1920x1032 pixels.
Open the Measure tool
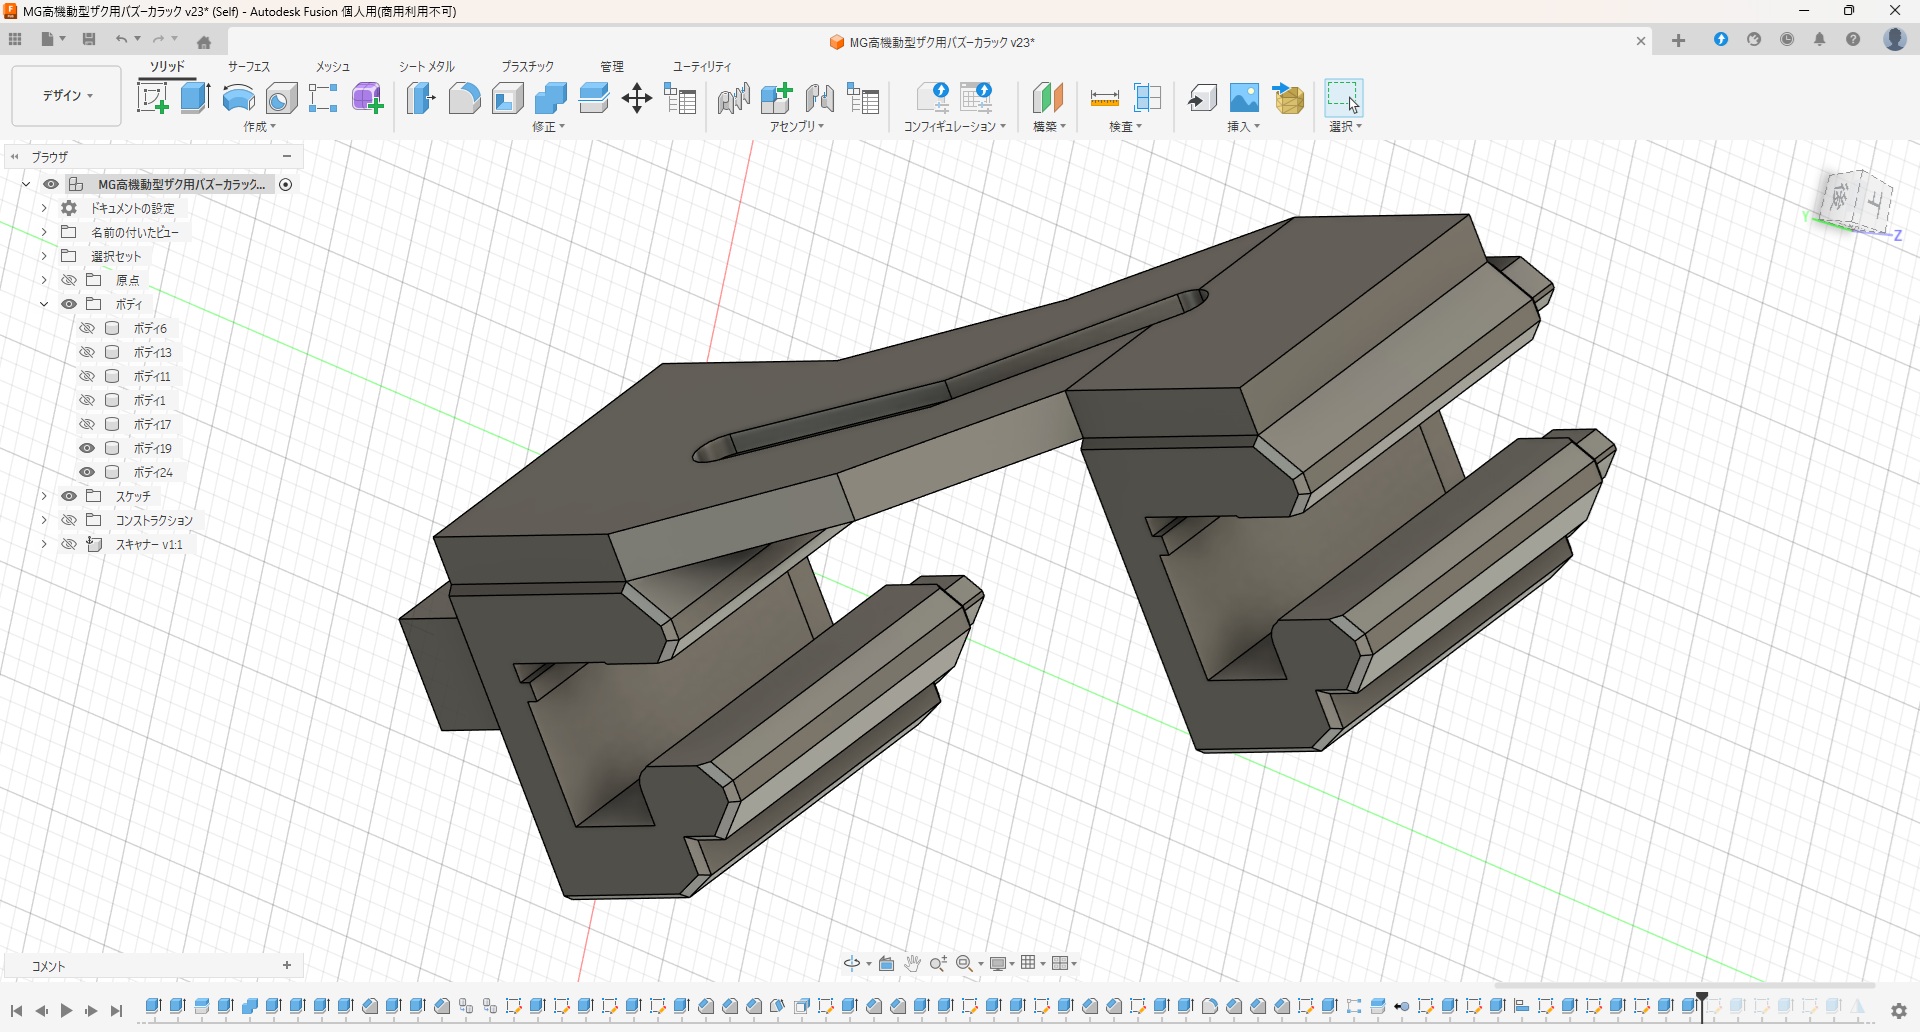point(1104,98)
